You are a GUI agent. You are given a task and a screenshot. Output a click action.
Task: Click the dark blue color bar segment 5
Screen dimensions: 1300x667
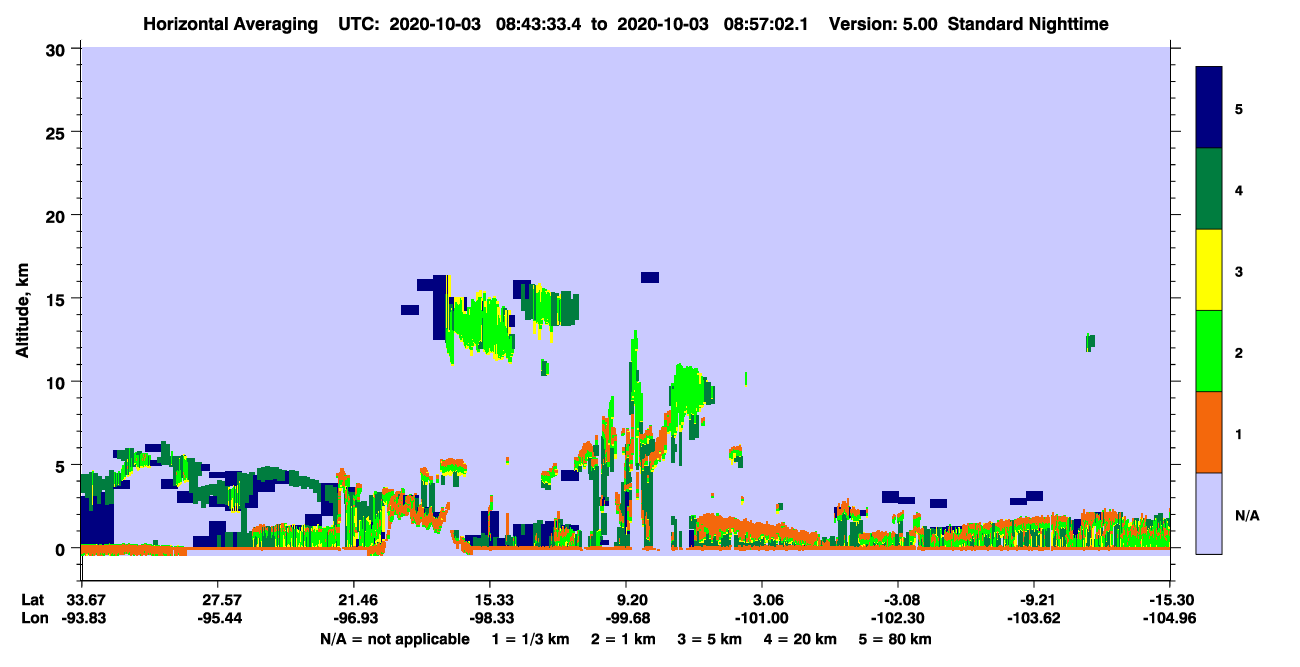coord(1209,108)
